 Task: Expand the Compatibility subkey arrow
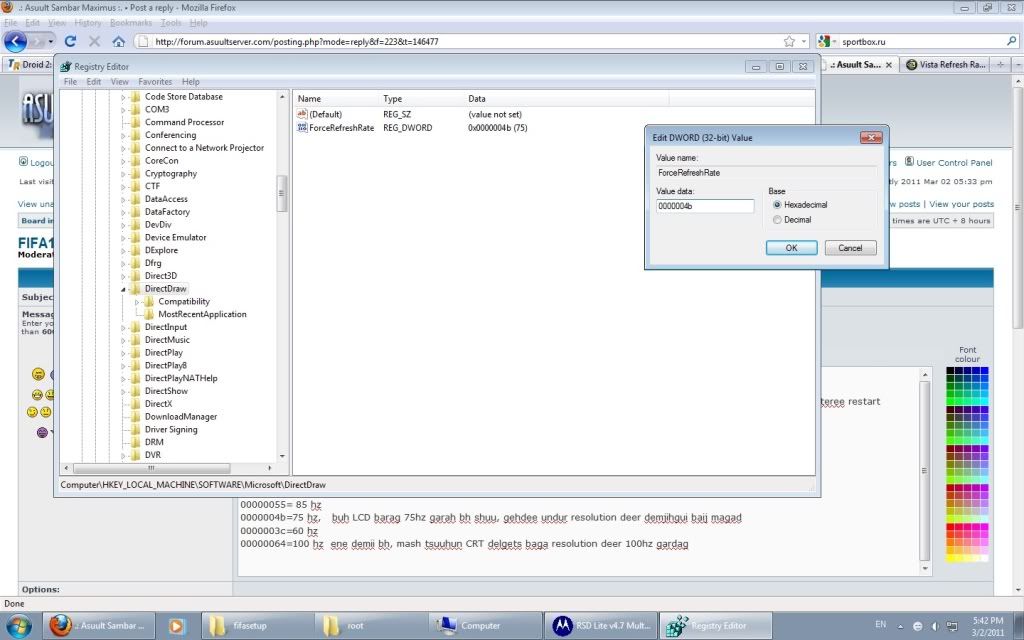pyautogui.click(x=138, y=301)
